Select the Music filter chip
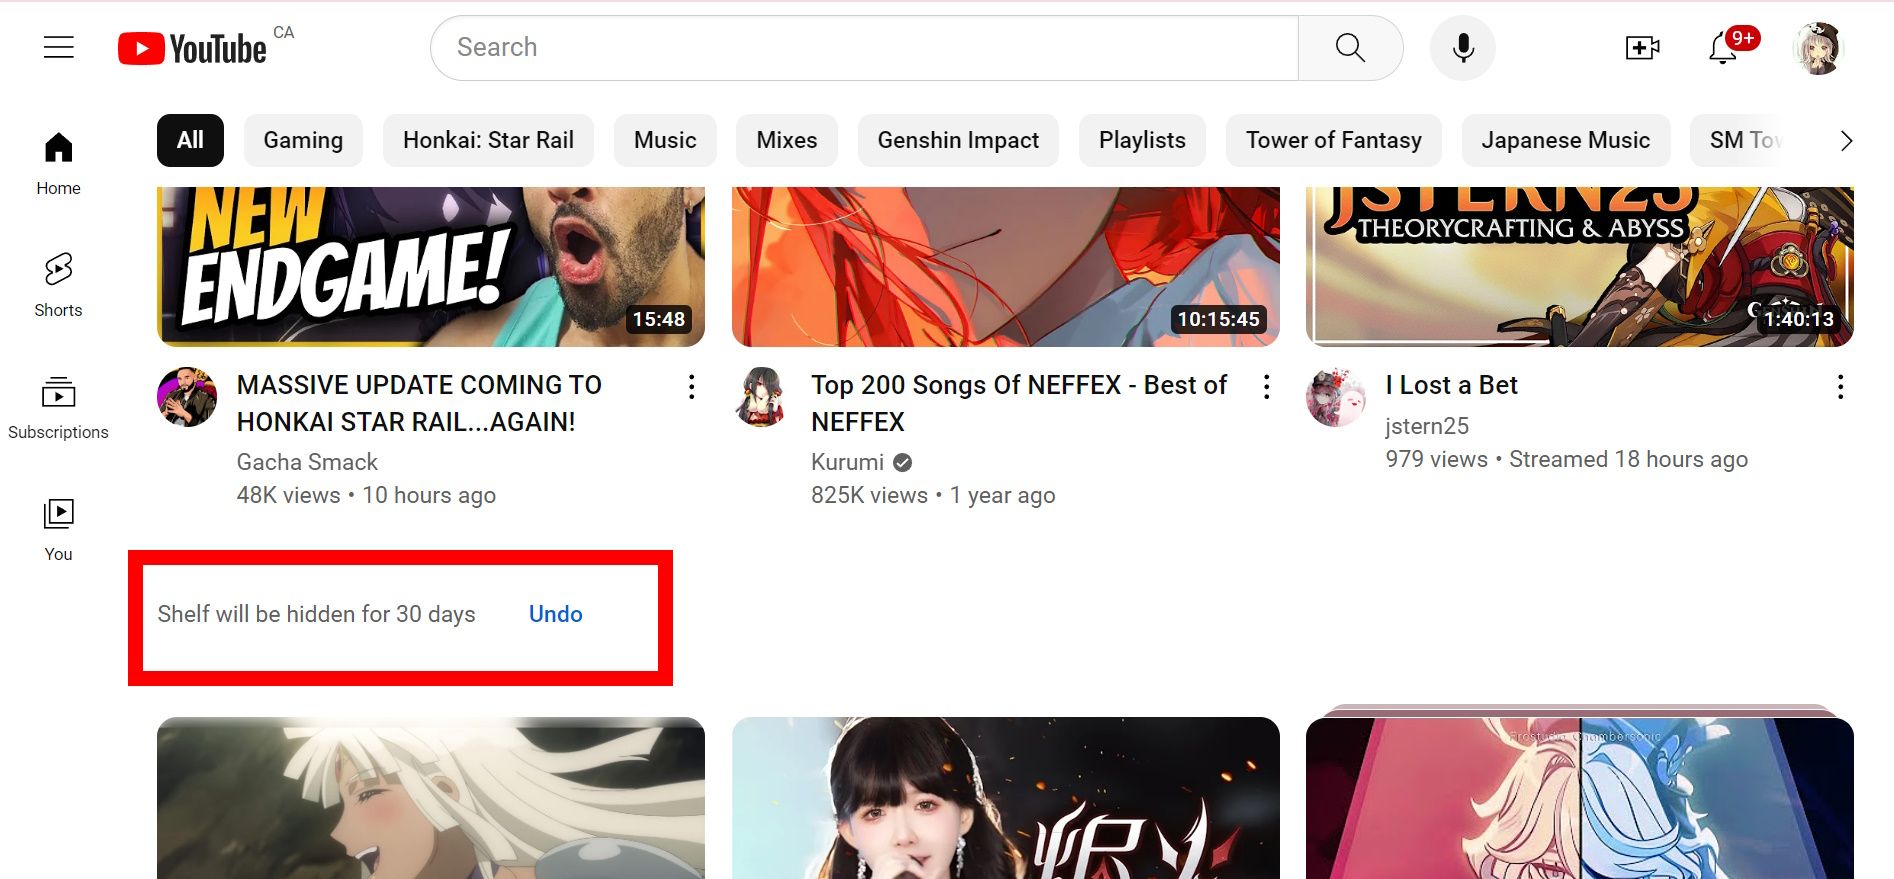 pyautogui.click(x=665, y=140)
